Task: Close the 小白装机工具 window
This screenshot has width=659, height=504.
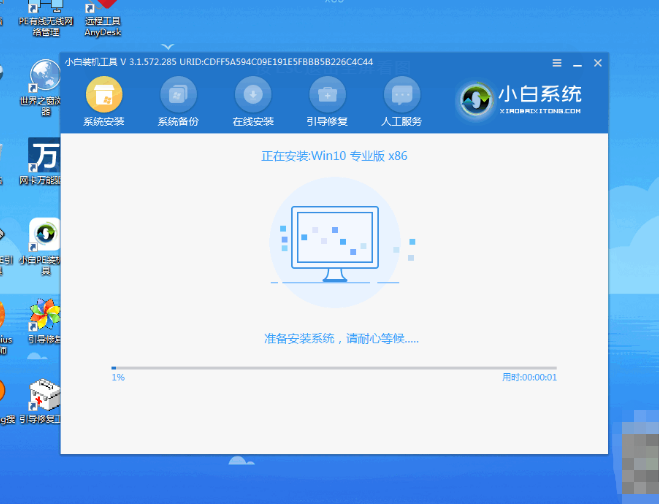Action: (598, 62)
